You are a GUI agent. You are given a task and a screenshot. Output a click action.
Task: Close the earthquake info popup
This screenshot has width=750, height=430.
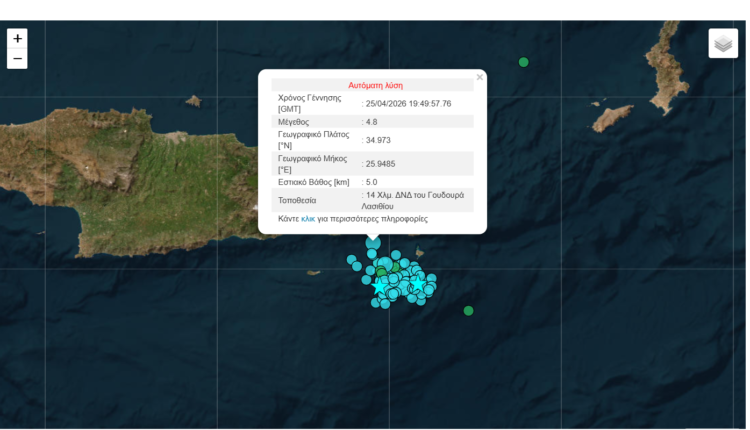479,77
